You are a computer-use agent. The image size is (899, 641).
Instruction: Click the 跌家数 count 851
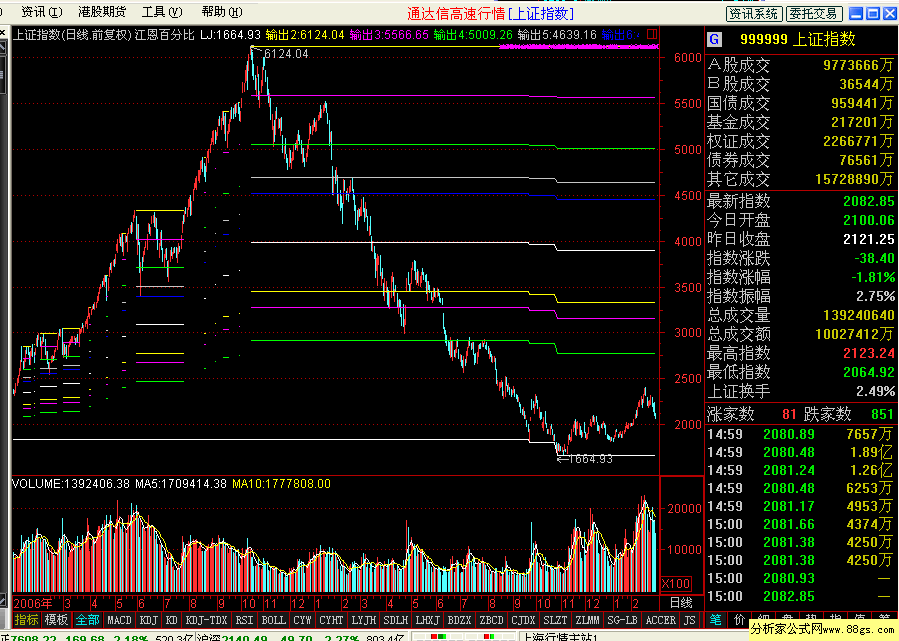[882, 414]
